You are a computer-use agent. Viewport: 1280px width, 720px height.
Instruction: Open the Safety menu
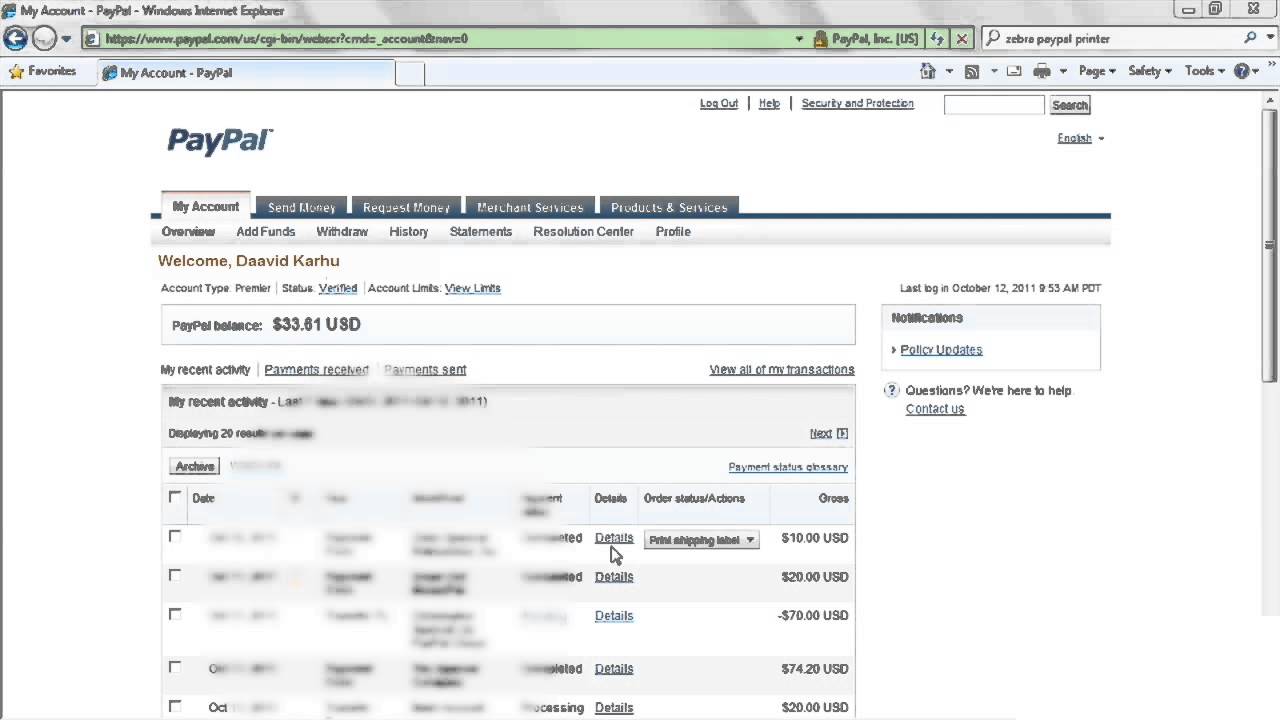(1150, 71)
